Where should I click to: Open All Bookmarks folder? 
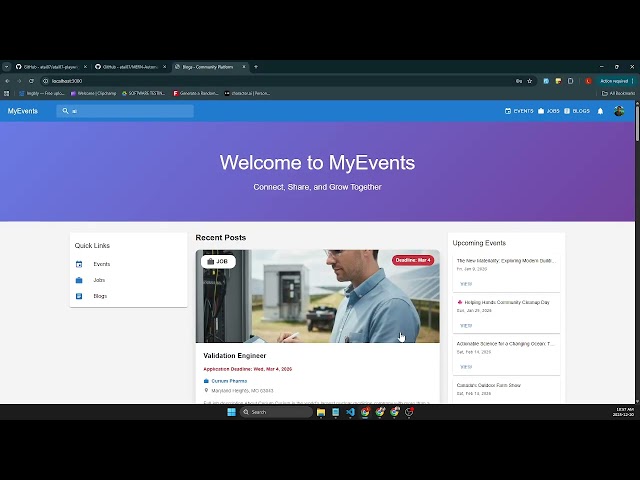(x=618, y=93)
